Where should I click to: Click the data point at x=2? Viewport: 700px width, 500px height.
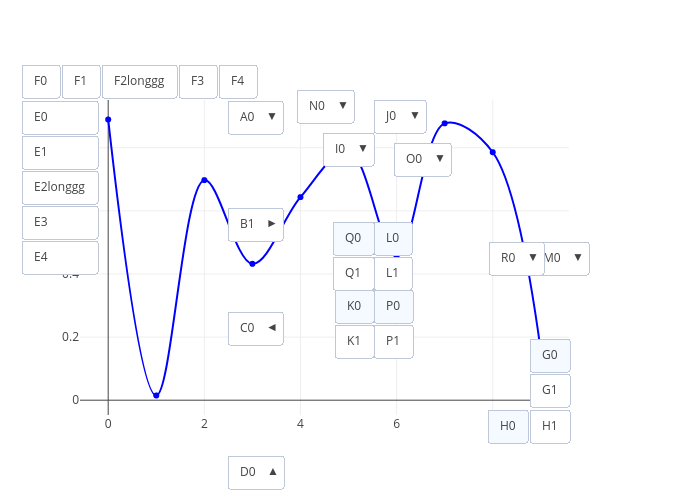204,180
